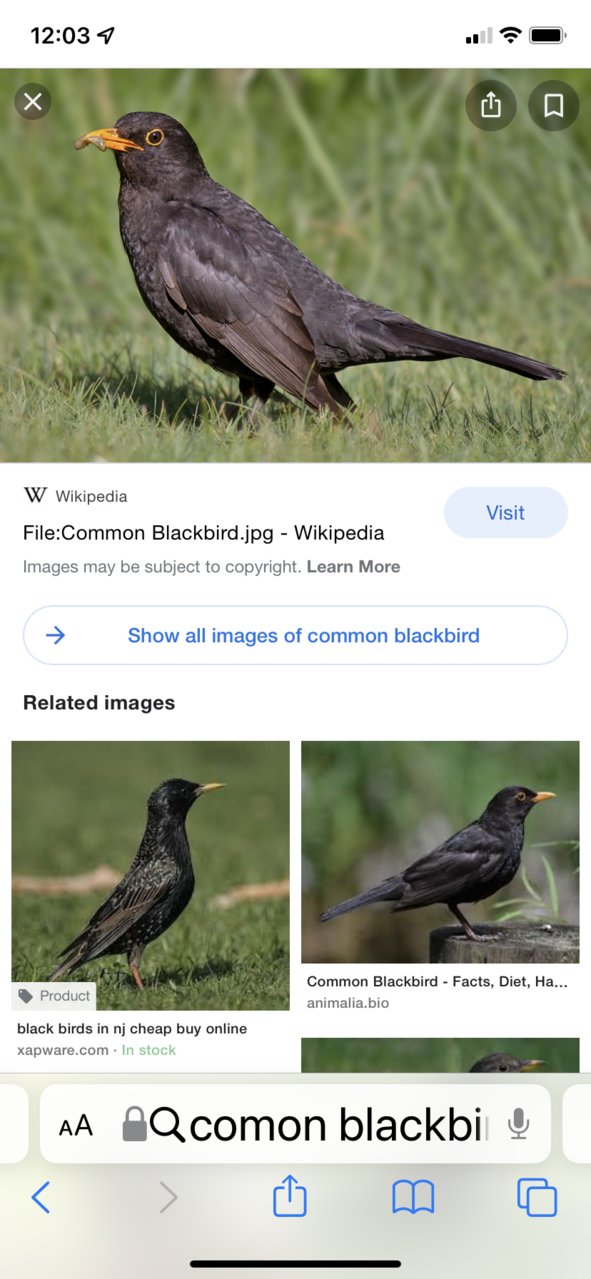Show all images of common blackbird
The height and width of the screenshot is (1279, 591).
(295, 635)
